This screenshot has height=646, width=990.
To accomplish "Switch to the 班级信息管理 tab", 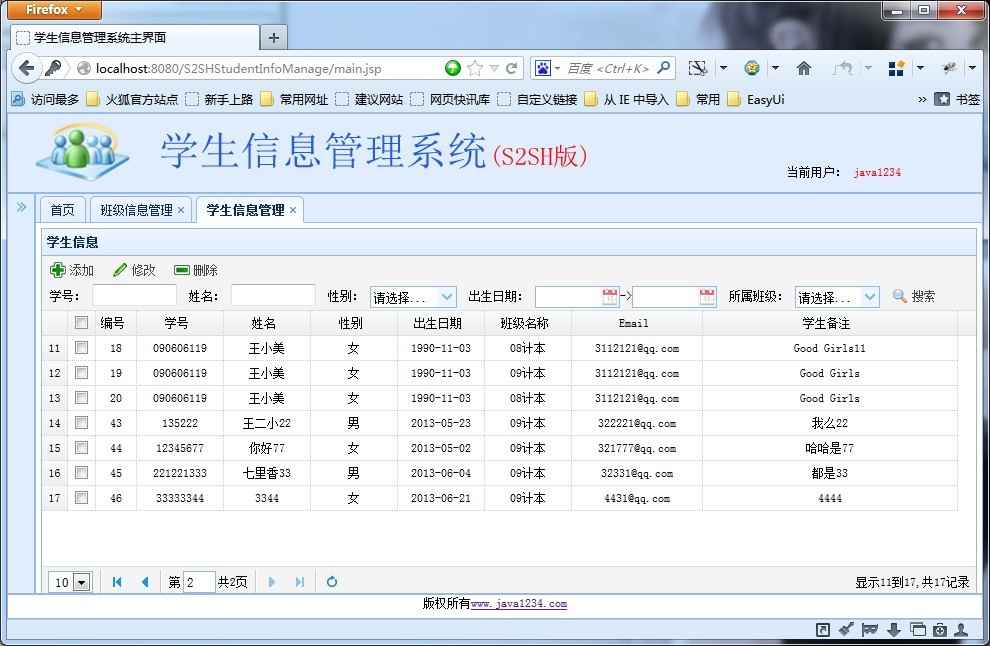I will click(x=136, y=210).
